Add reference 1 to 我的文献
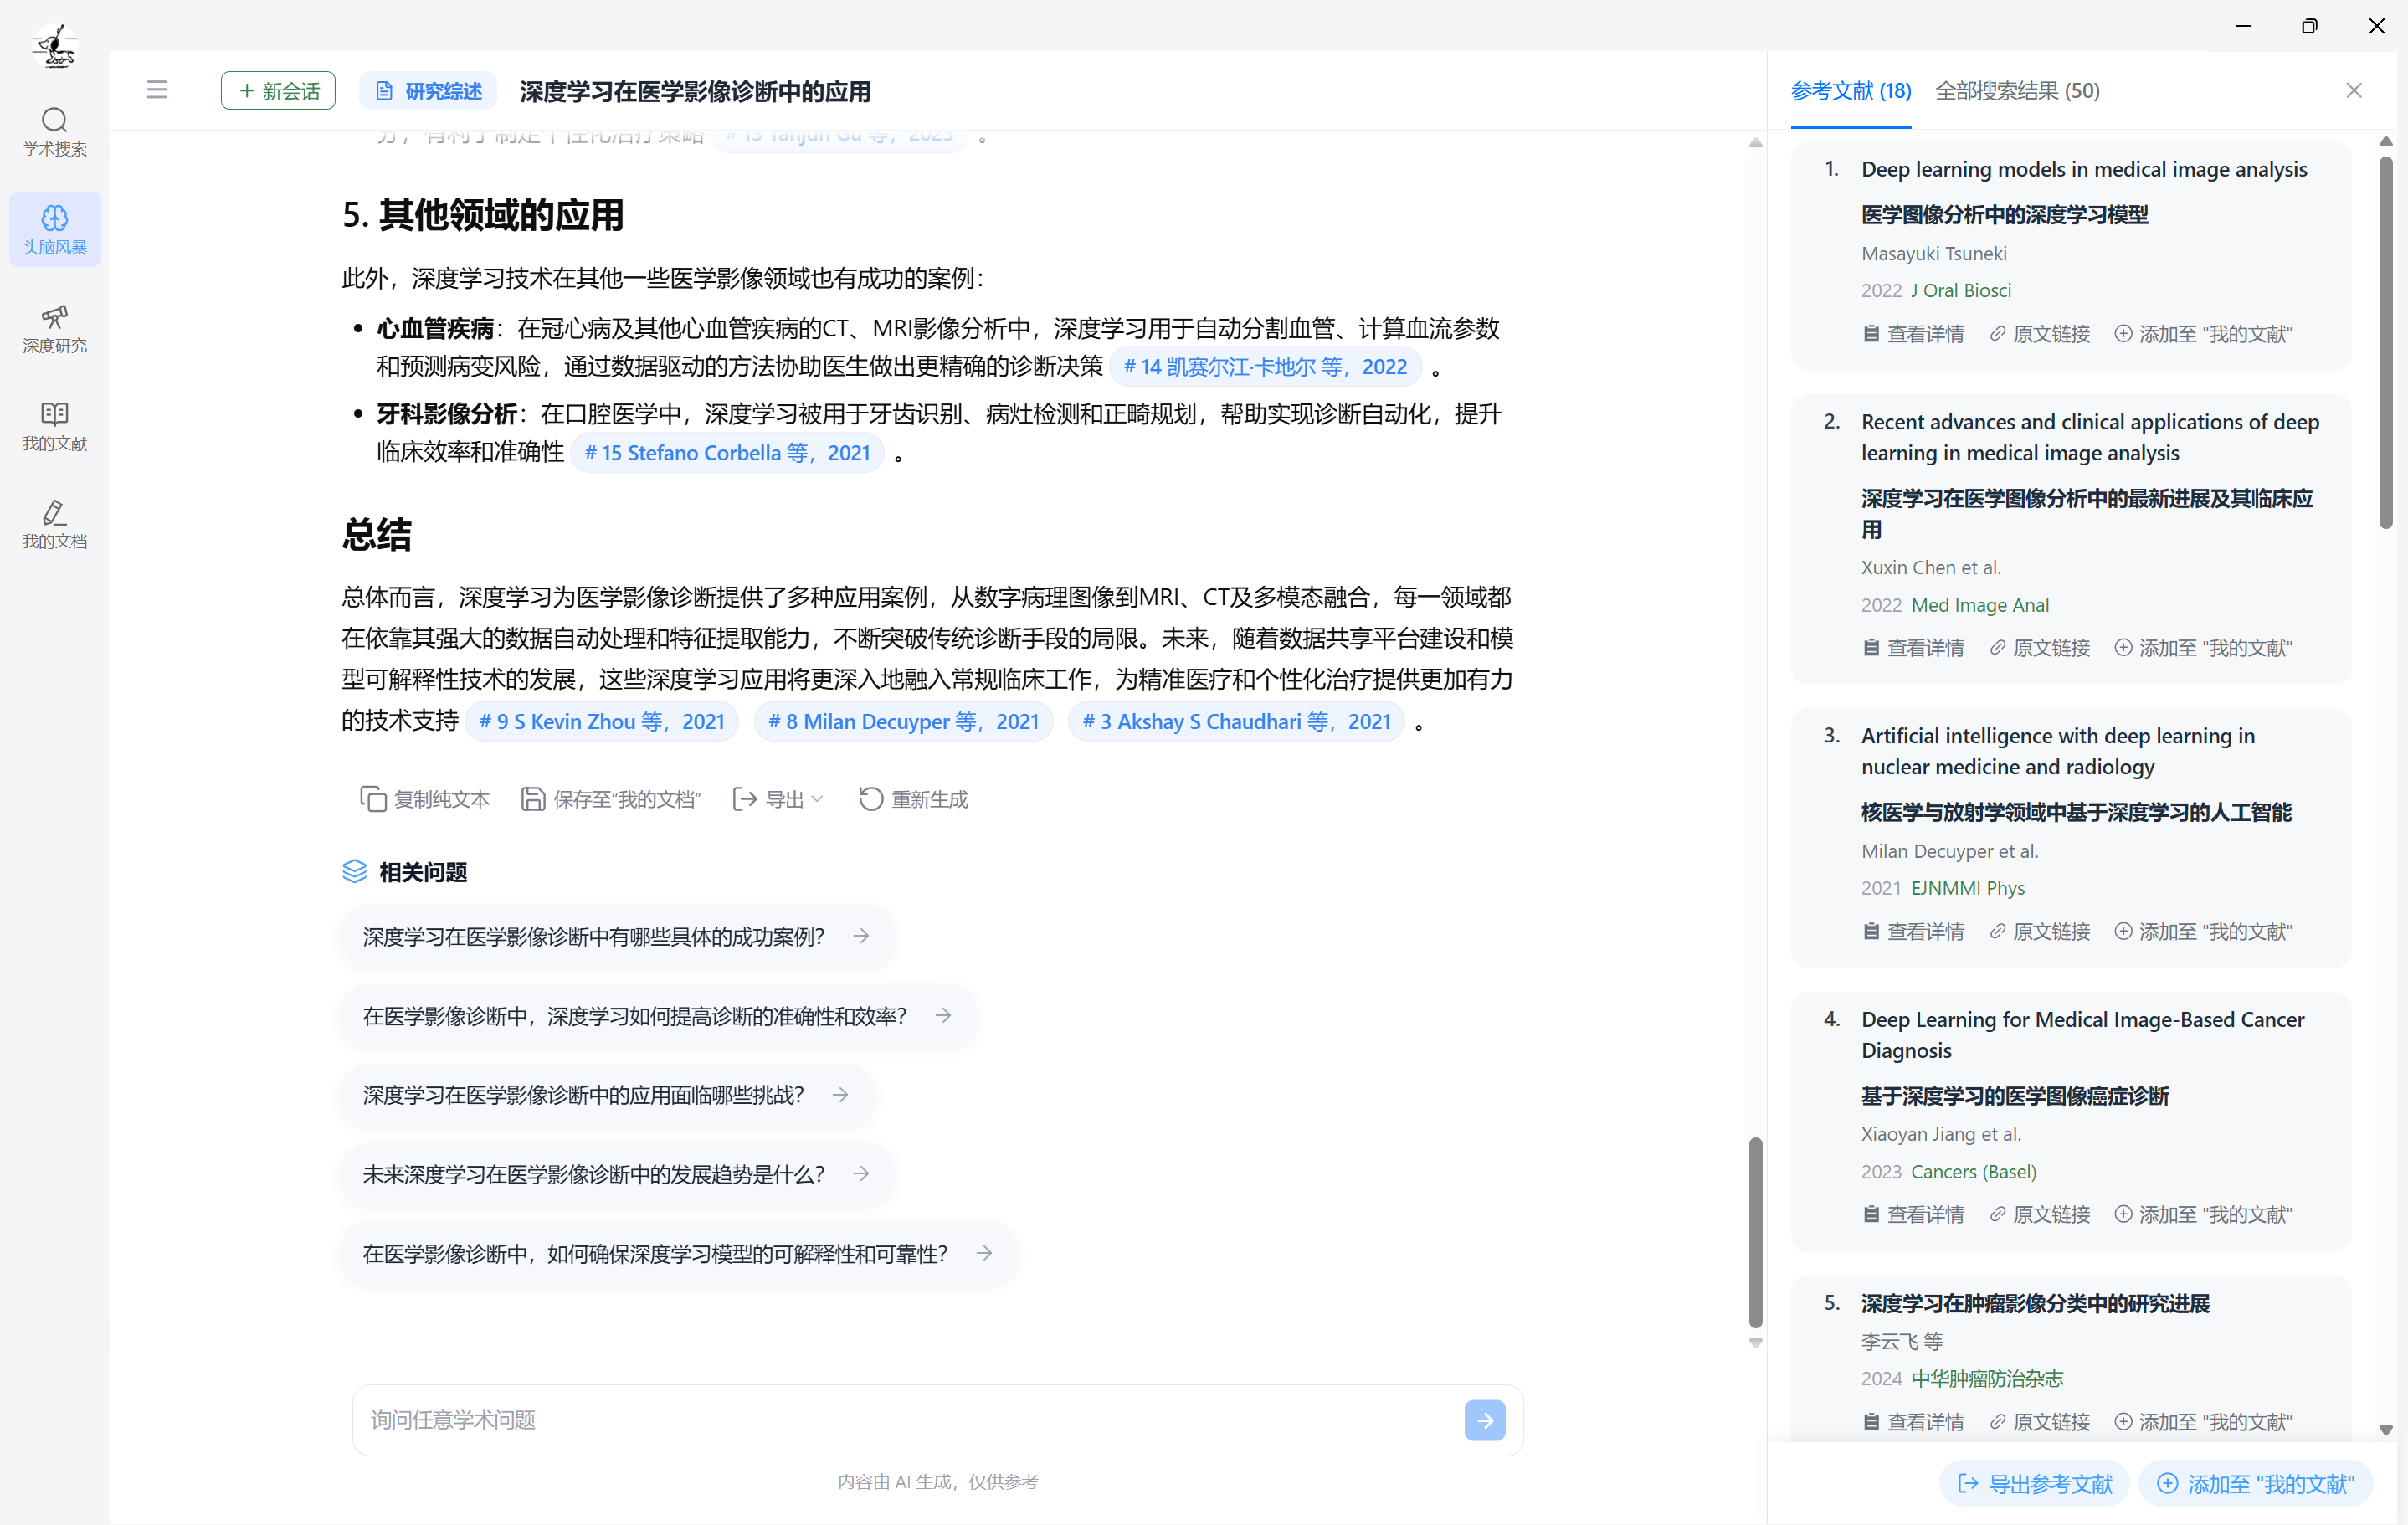 point(2203,334)
